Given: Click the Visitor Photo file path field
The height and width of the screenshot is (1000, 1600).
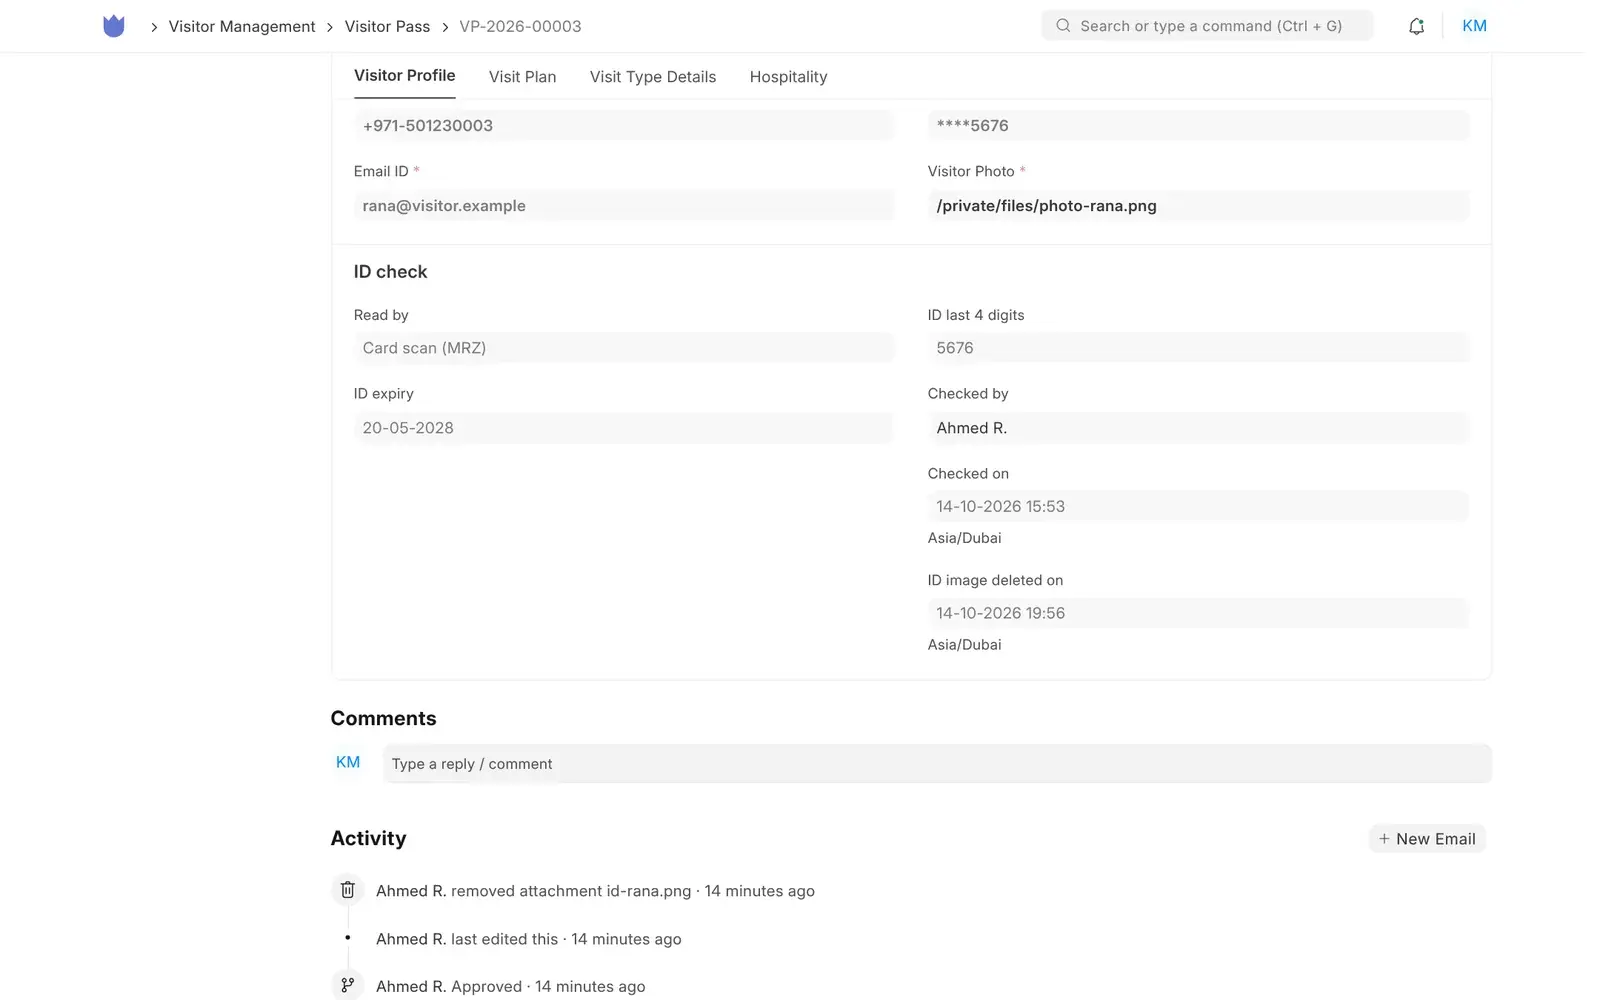Looking at the screenshot, I should tap(1198, 206).
